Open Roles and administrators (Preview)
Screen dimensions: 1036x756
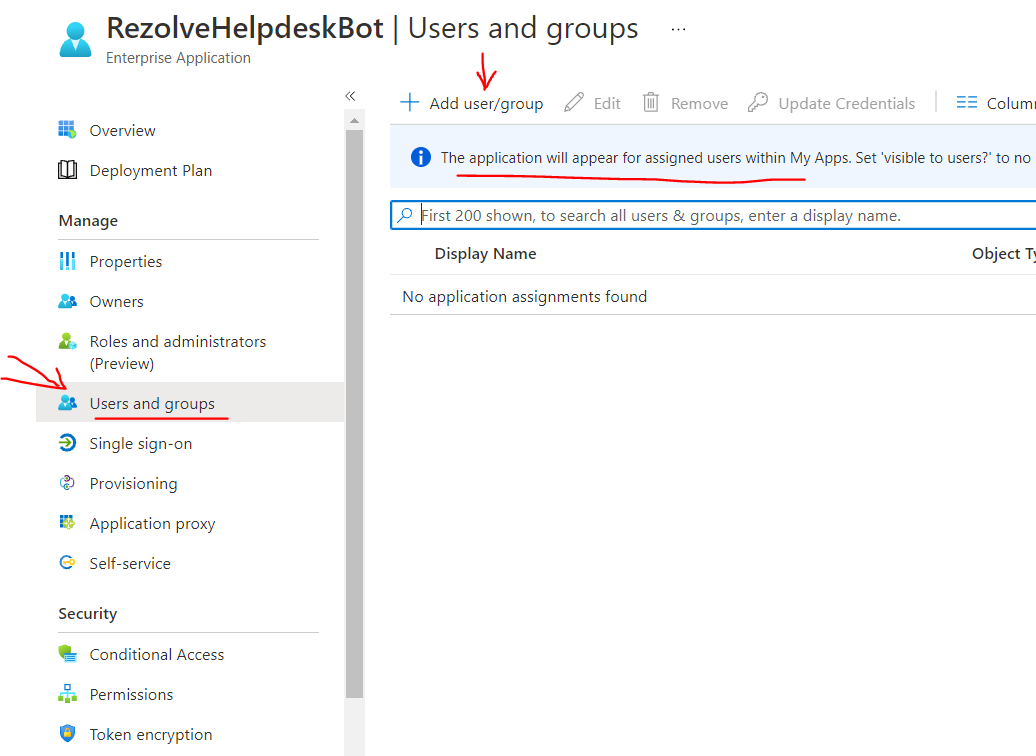[178, 352]
